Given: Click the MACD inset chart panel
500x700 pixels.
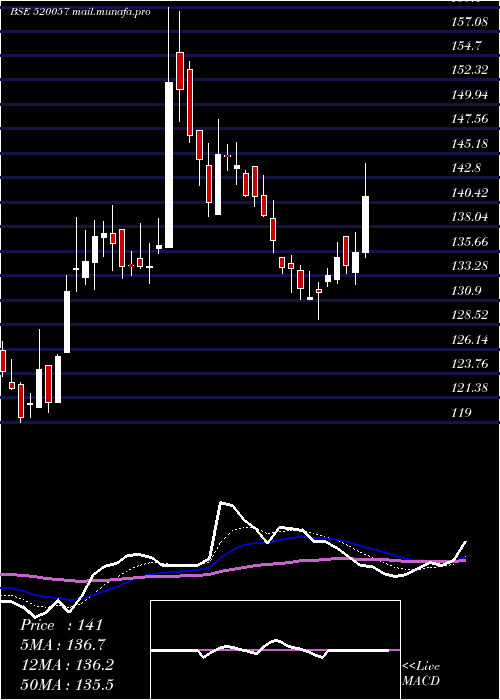Looking at the screenshot, I should coord(275,650).
